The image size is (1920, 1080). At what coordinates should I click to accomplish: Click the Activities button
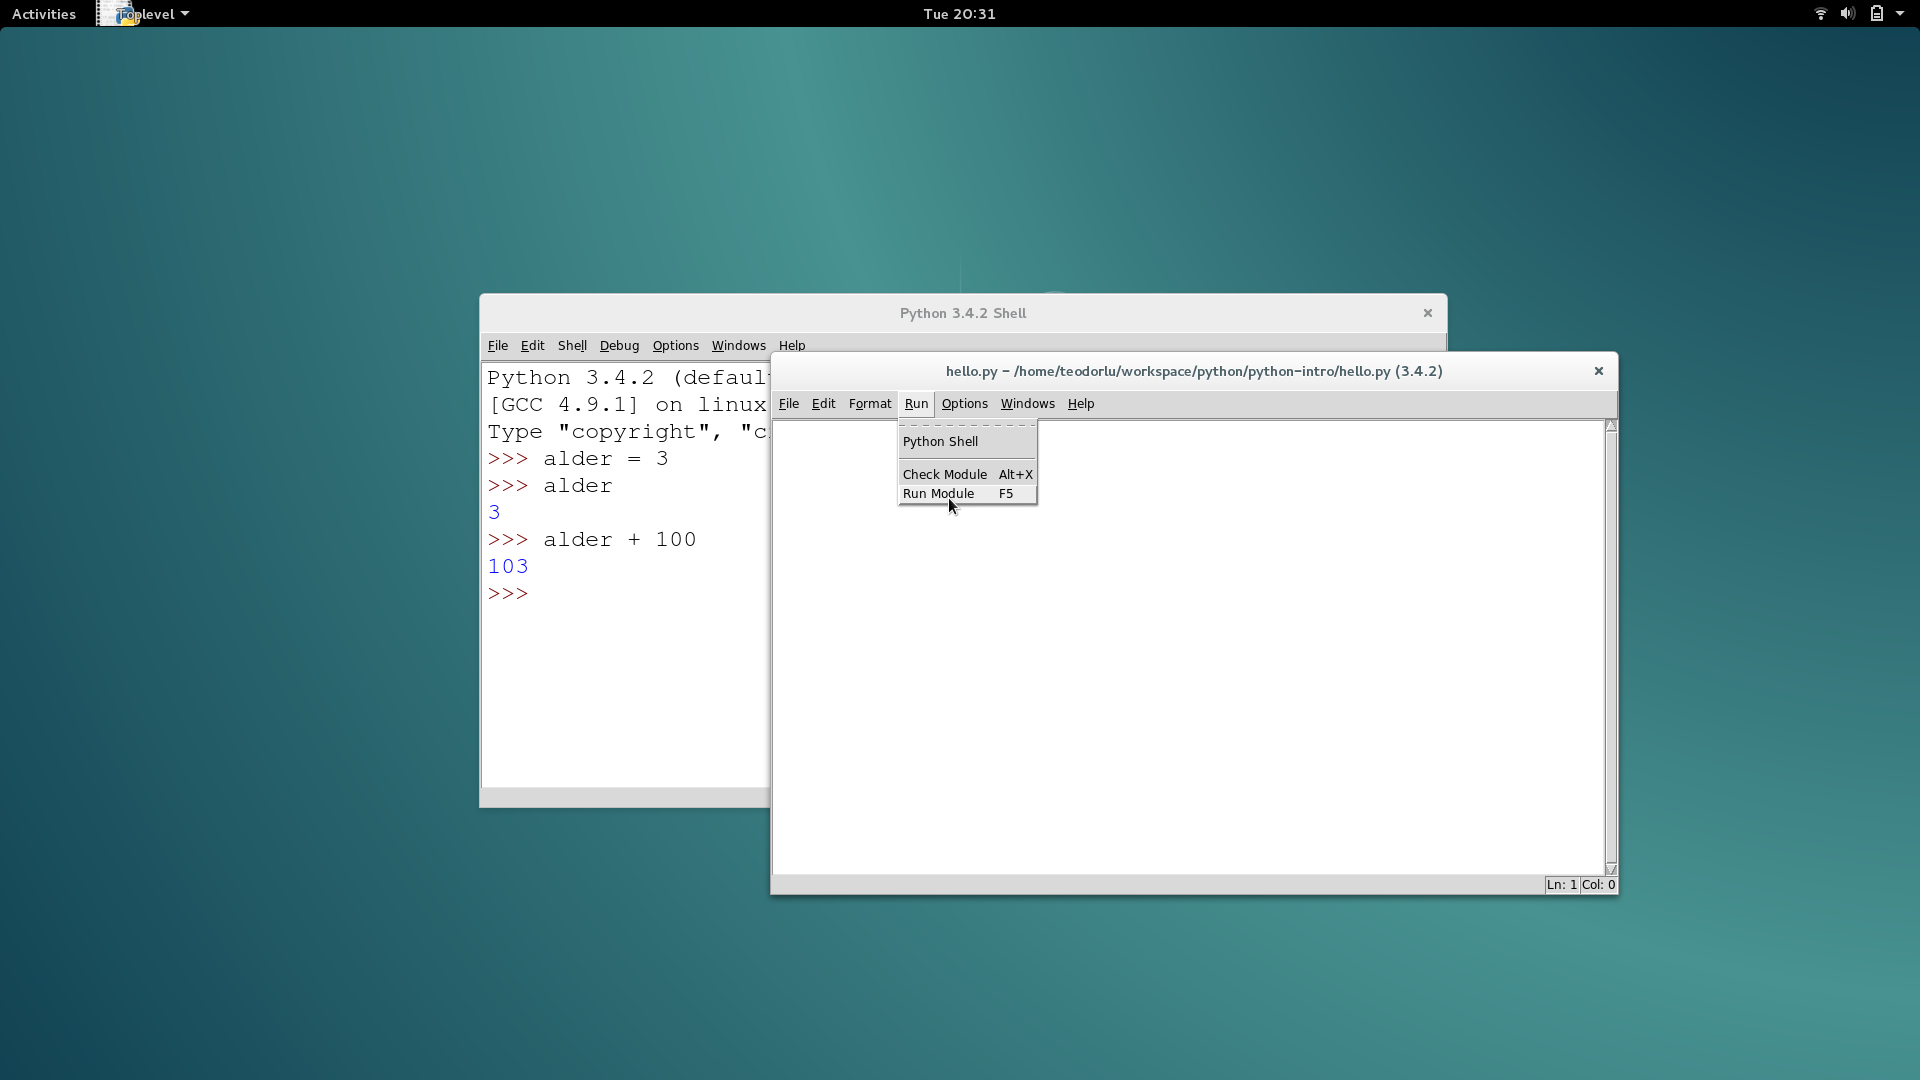(x=44, y=14)
